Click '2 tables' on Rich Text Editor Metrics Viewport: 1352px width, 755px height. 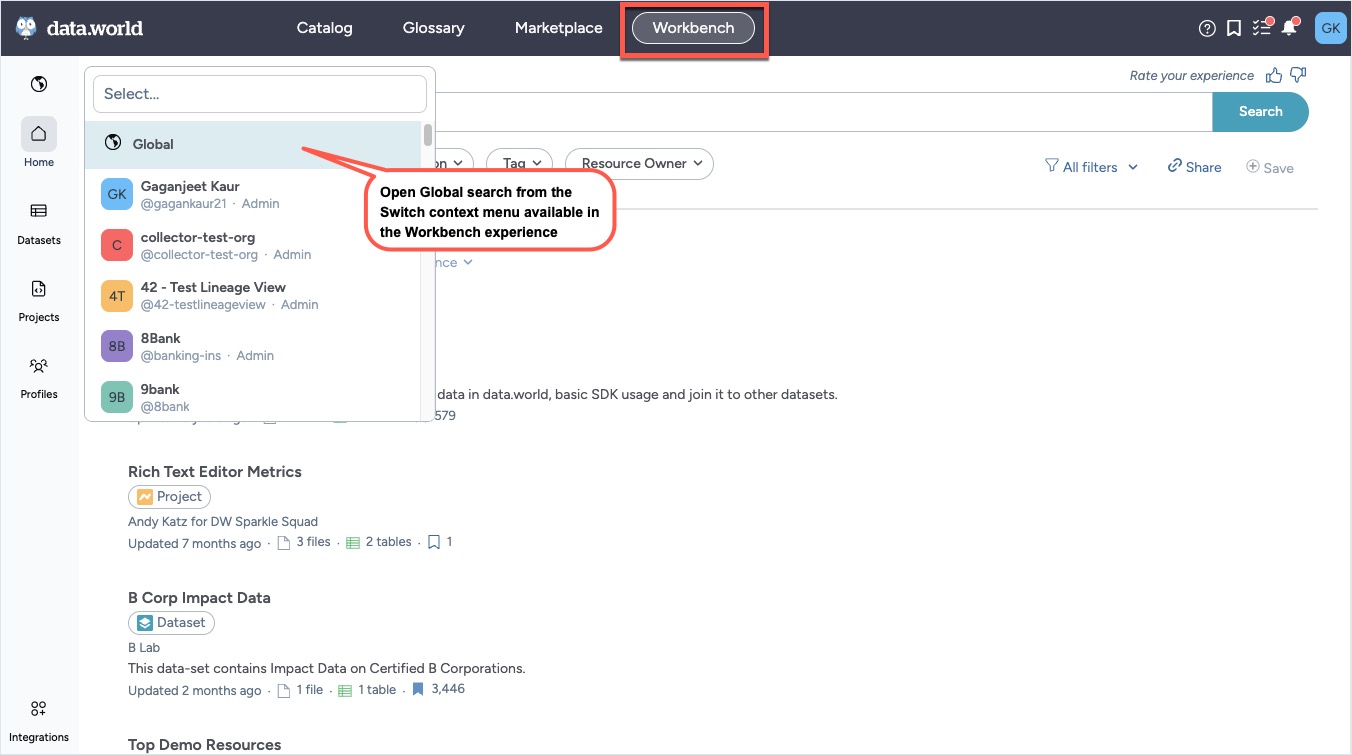pyautogui.click(x=379, y=542)
